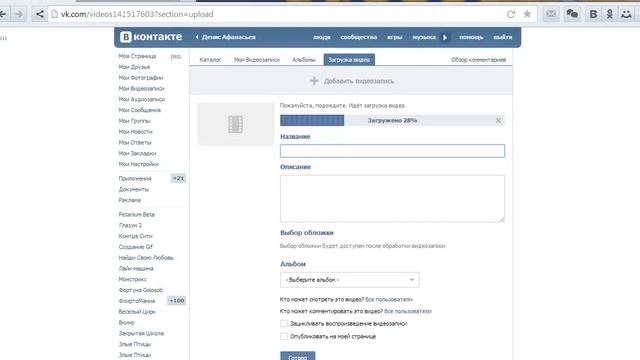Viewport: 640px width, 360px height.
Task: Open Приложения in sidebar
Action: point(135,178)
